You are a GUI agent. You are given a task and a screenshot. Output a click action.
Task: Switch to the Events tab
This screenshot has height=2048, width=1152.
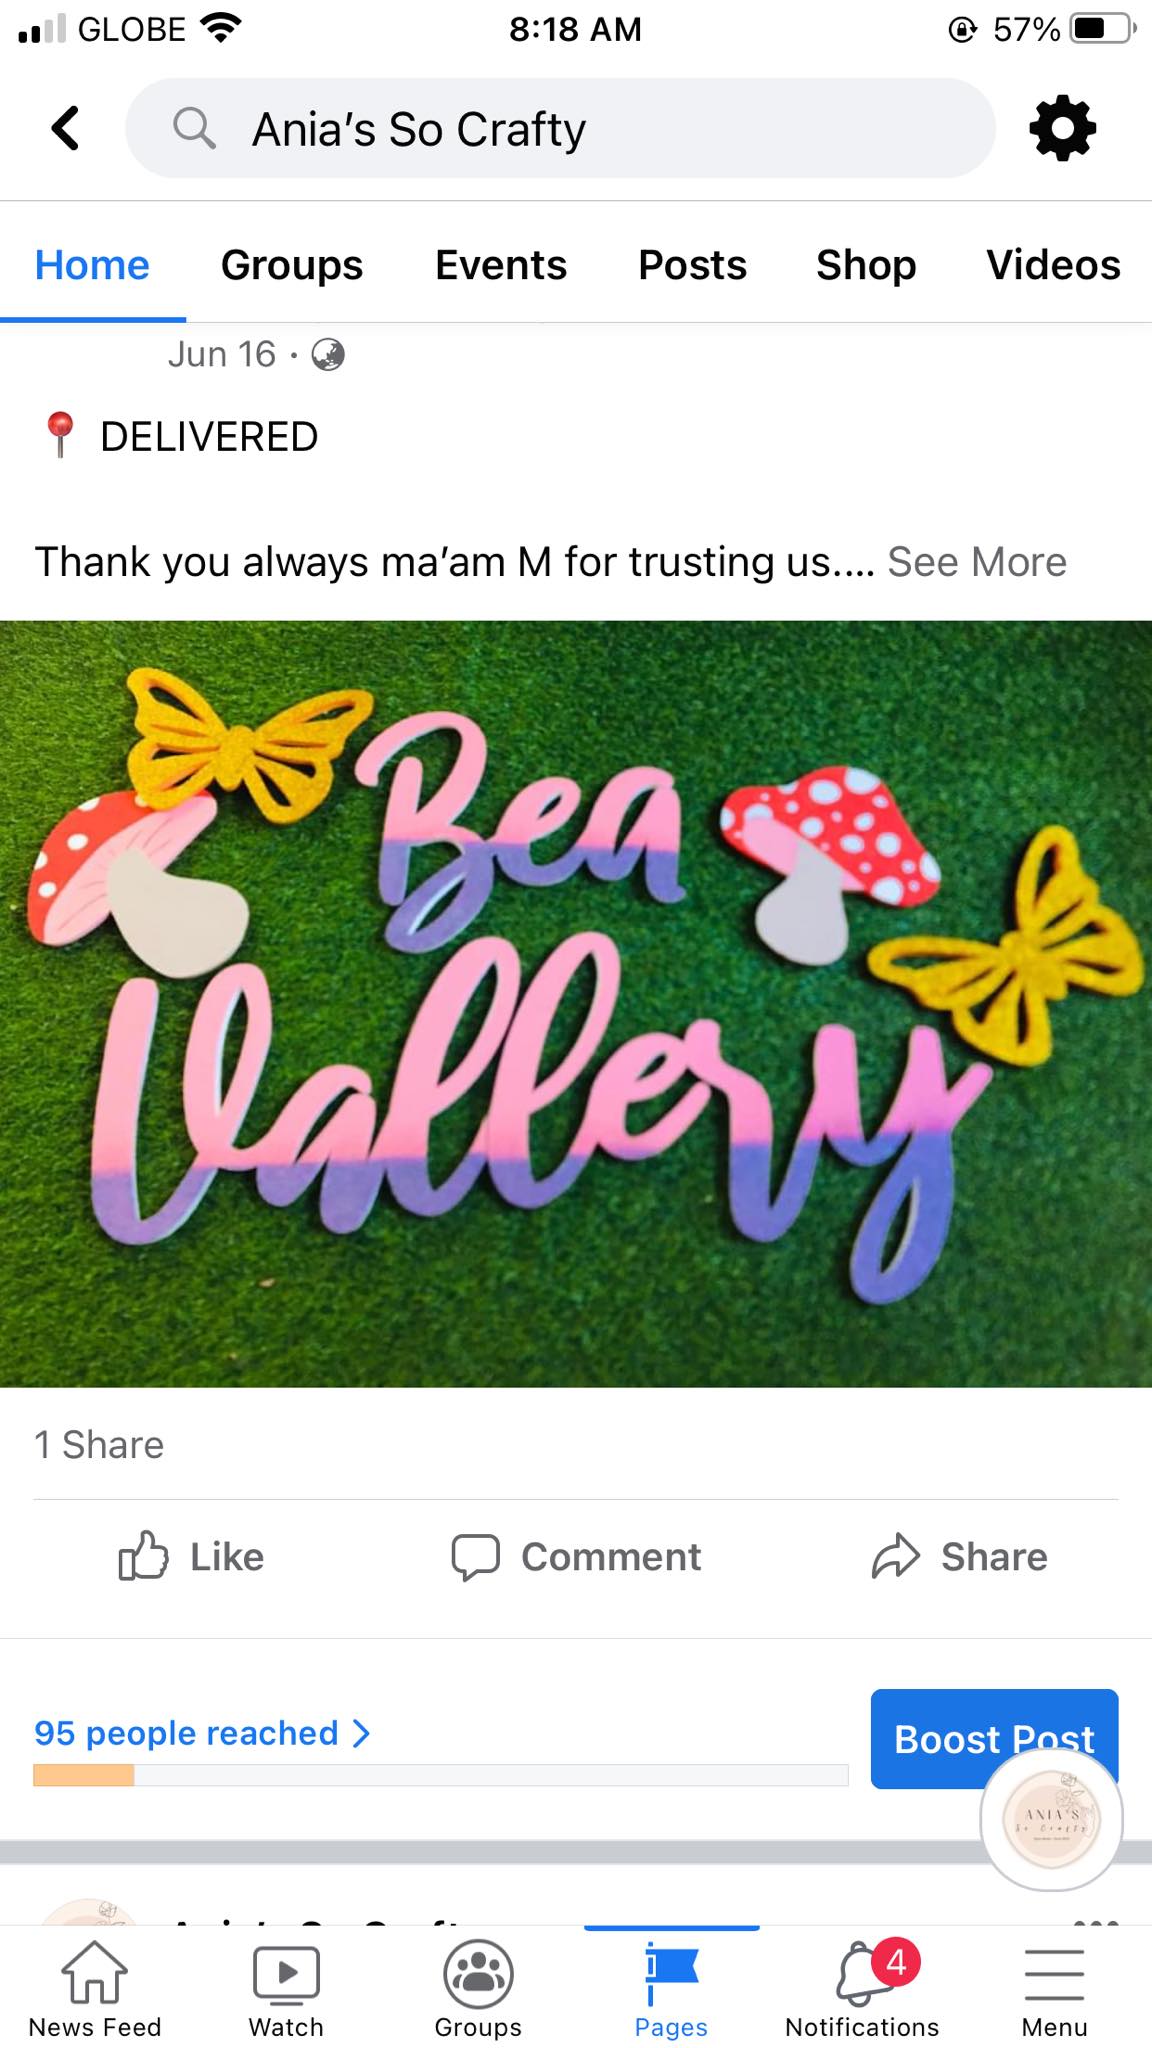(x=501, y=265)
